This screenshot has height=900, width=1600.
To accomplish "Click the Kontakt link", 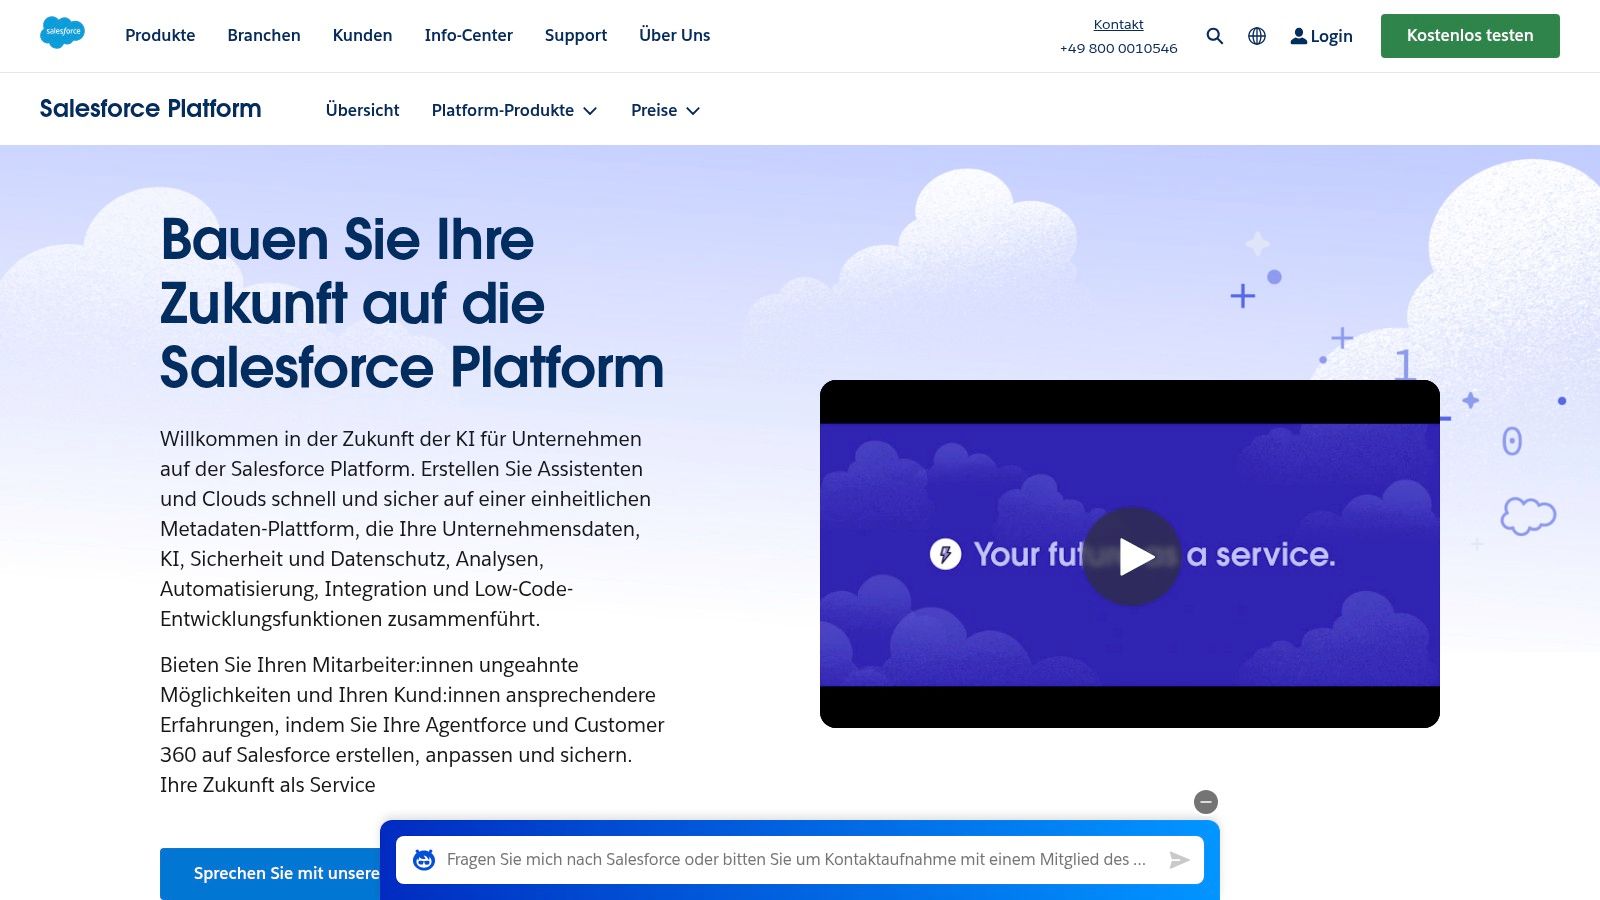I will [x=1118, y=24].
